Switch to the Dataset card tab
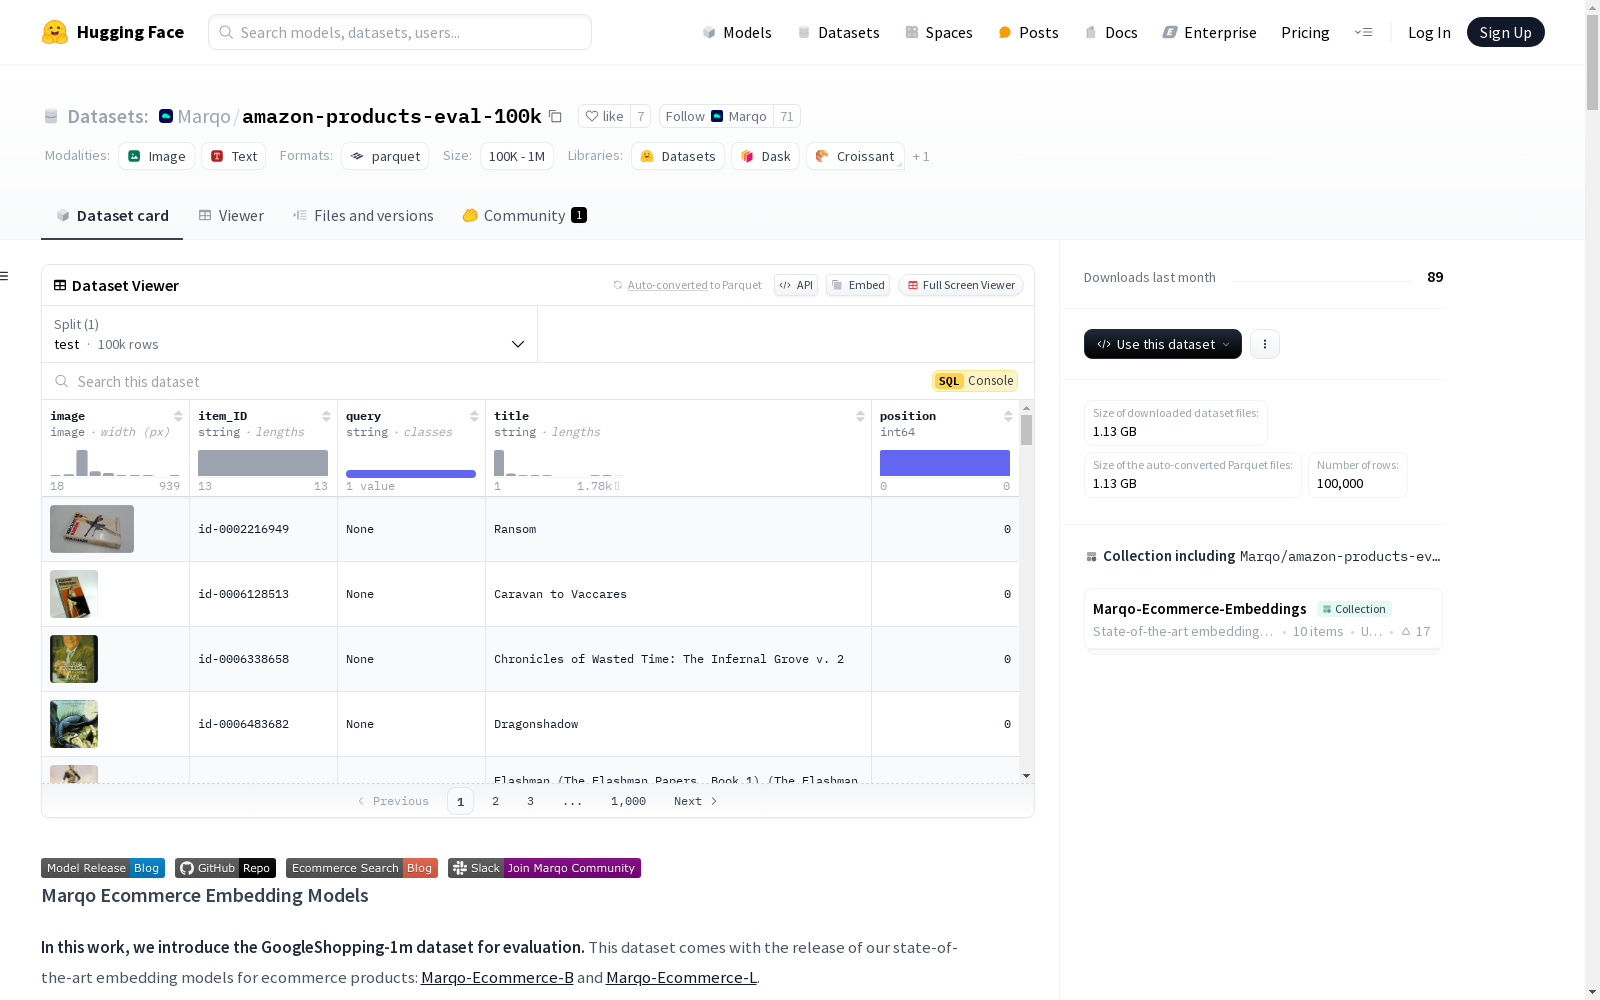This screenshot has height=1000, width=1600. 112,216
